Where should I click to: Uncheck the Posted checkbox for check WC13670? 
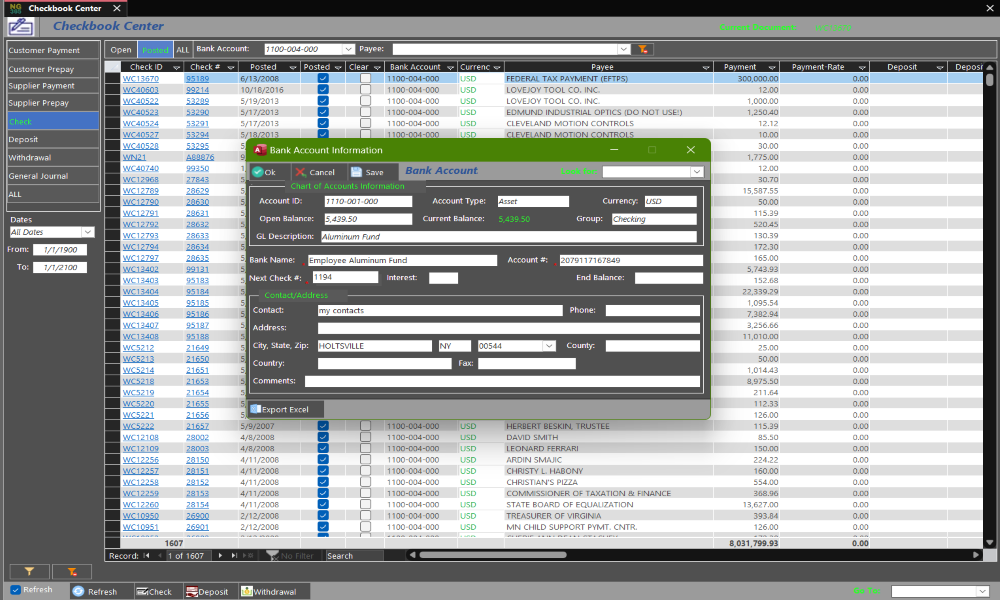(322, 78)
